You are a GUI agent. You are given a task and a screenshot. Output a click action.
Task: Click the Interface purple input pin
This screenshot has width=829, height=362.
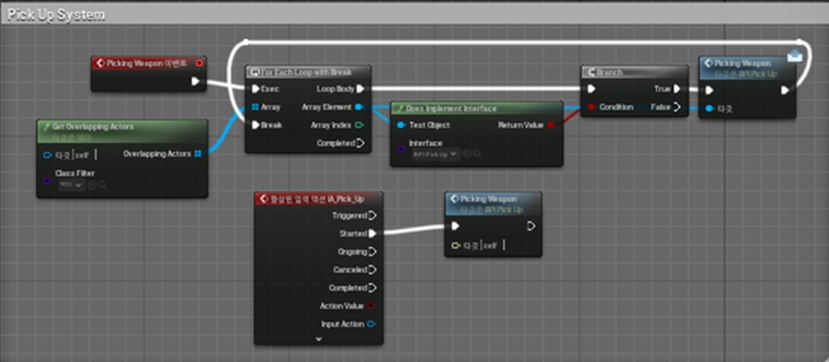click(401, 150)
